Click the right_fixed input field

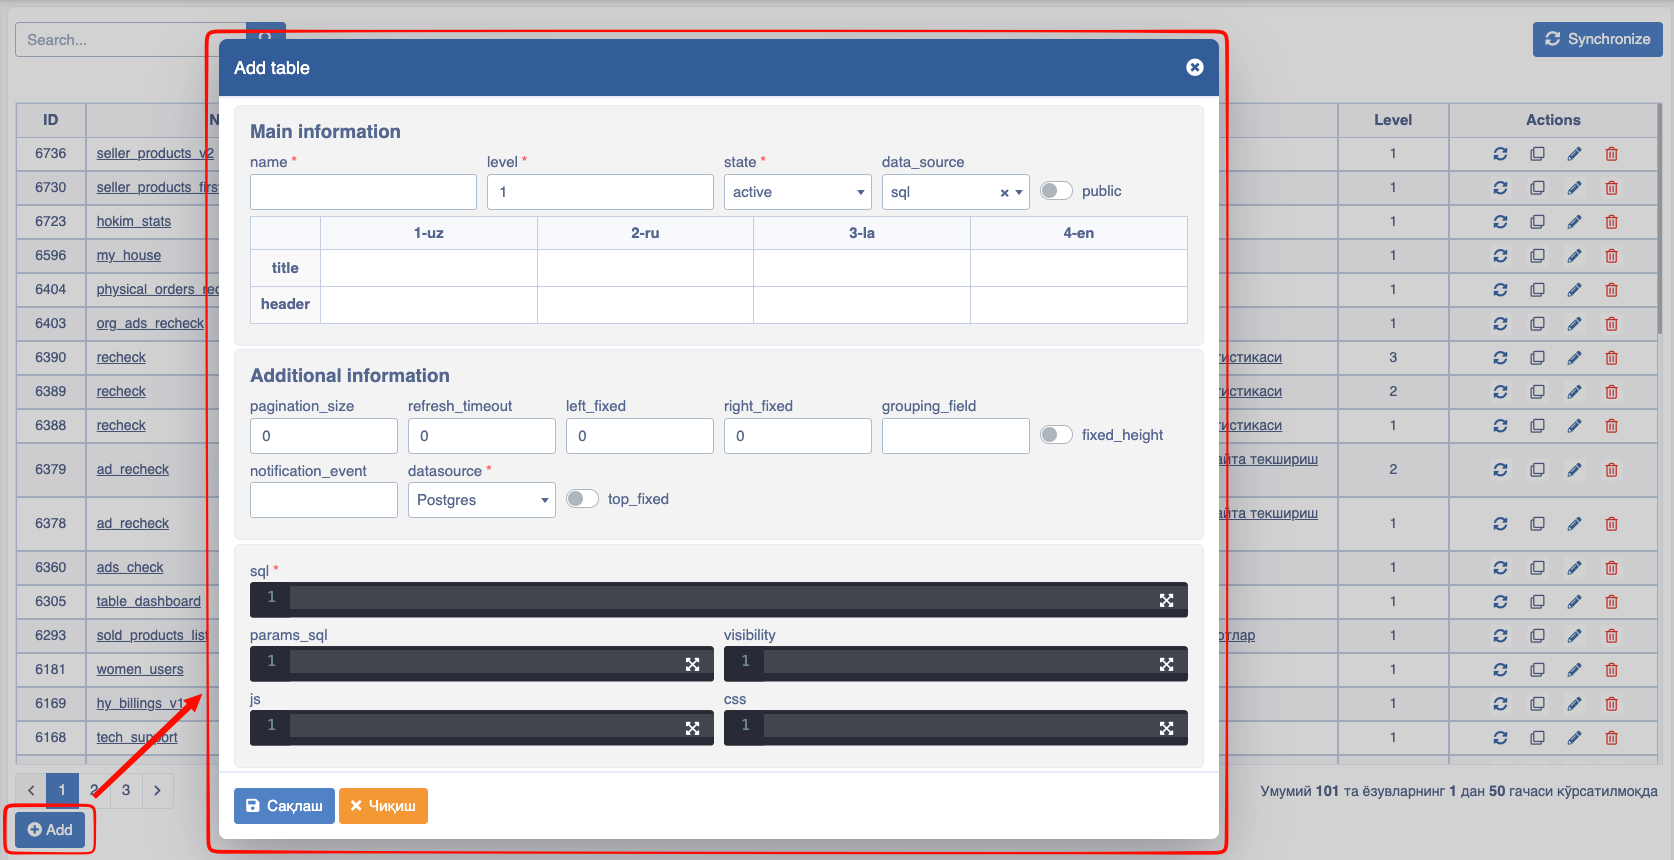[x=798, y=436]
